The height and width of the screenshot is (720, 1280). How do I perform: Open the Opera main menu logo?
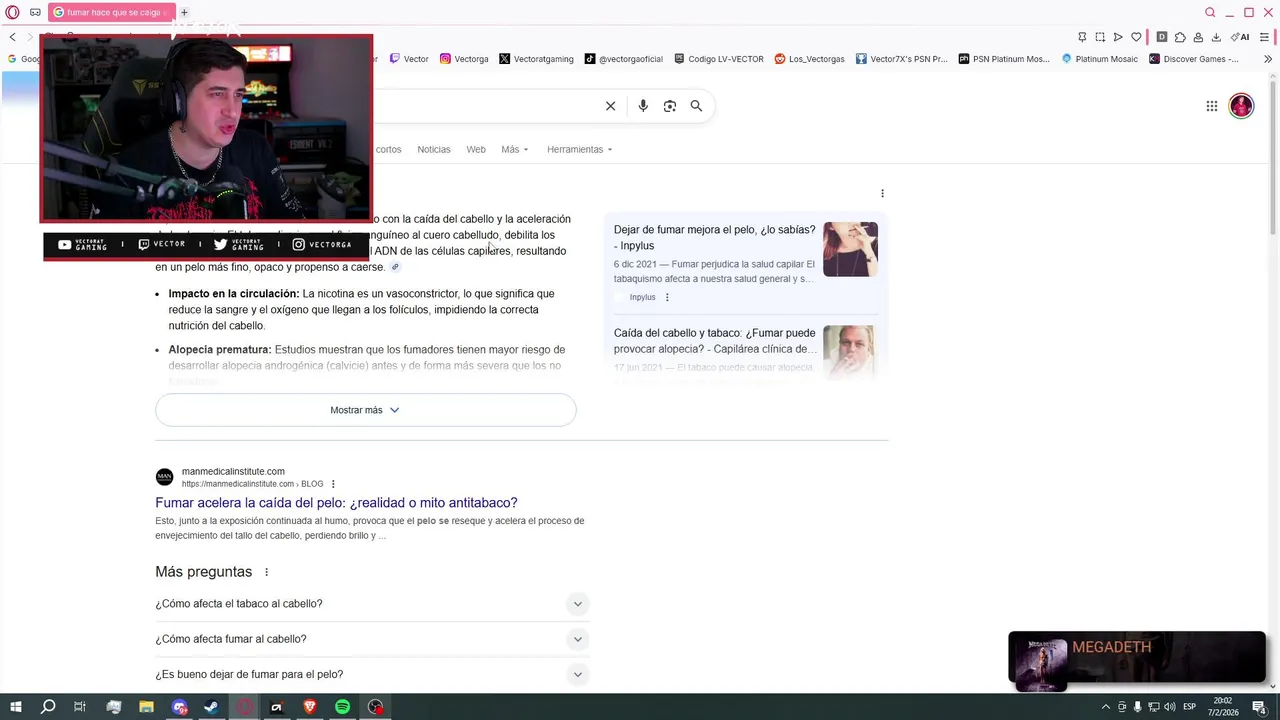[12, 12]
